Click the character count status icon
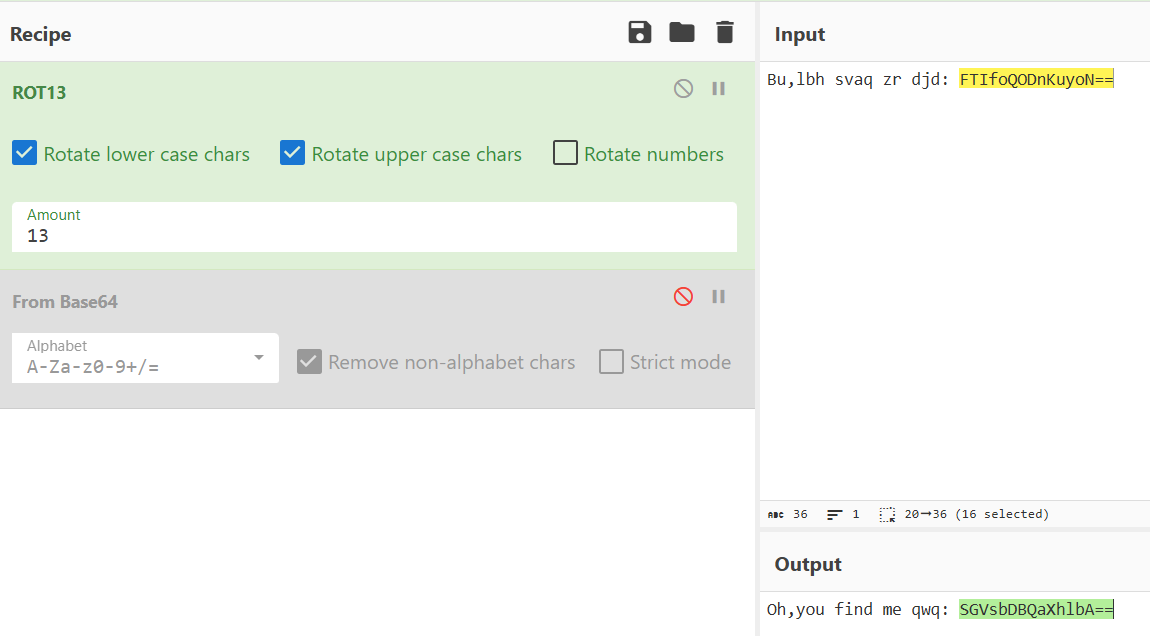This screenshot has width=1150, height=636. pyautogui.click(x=776, y=515)
